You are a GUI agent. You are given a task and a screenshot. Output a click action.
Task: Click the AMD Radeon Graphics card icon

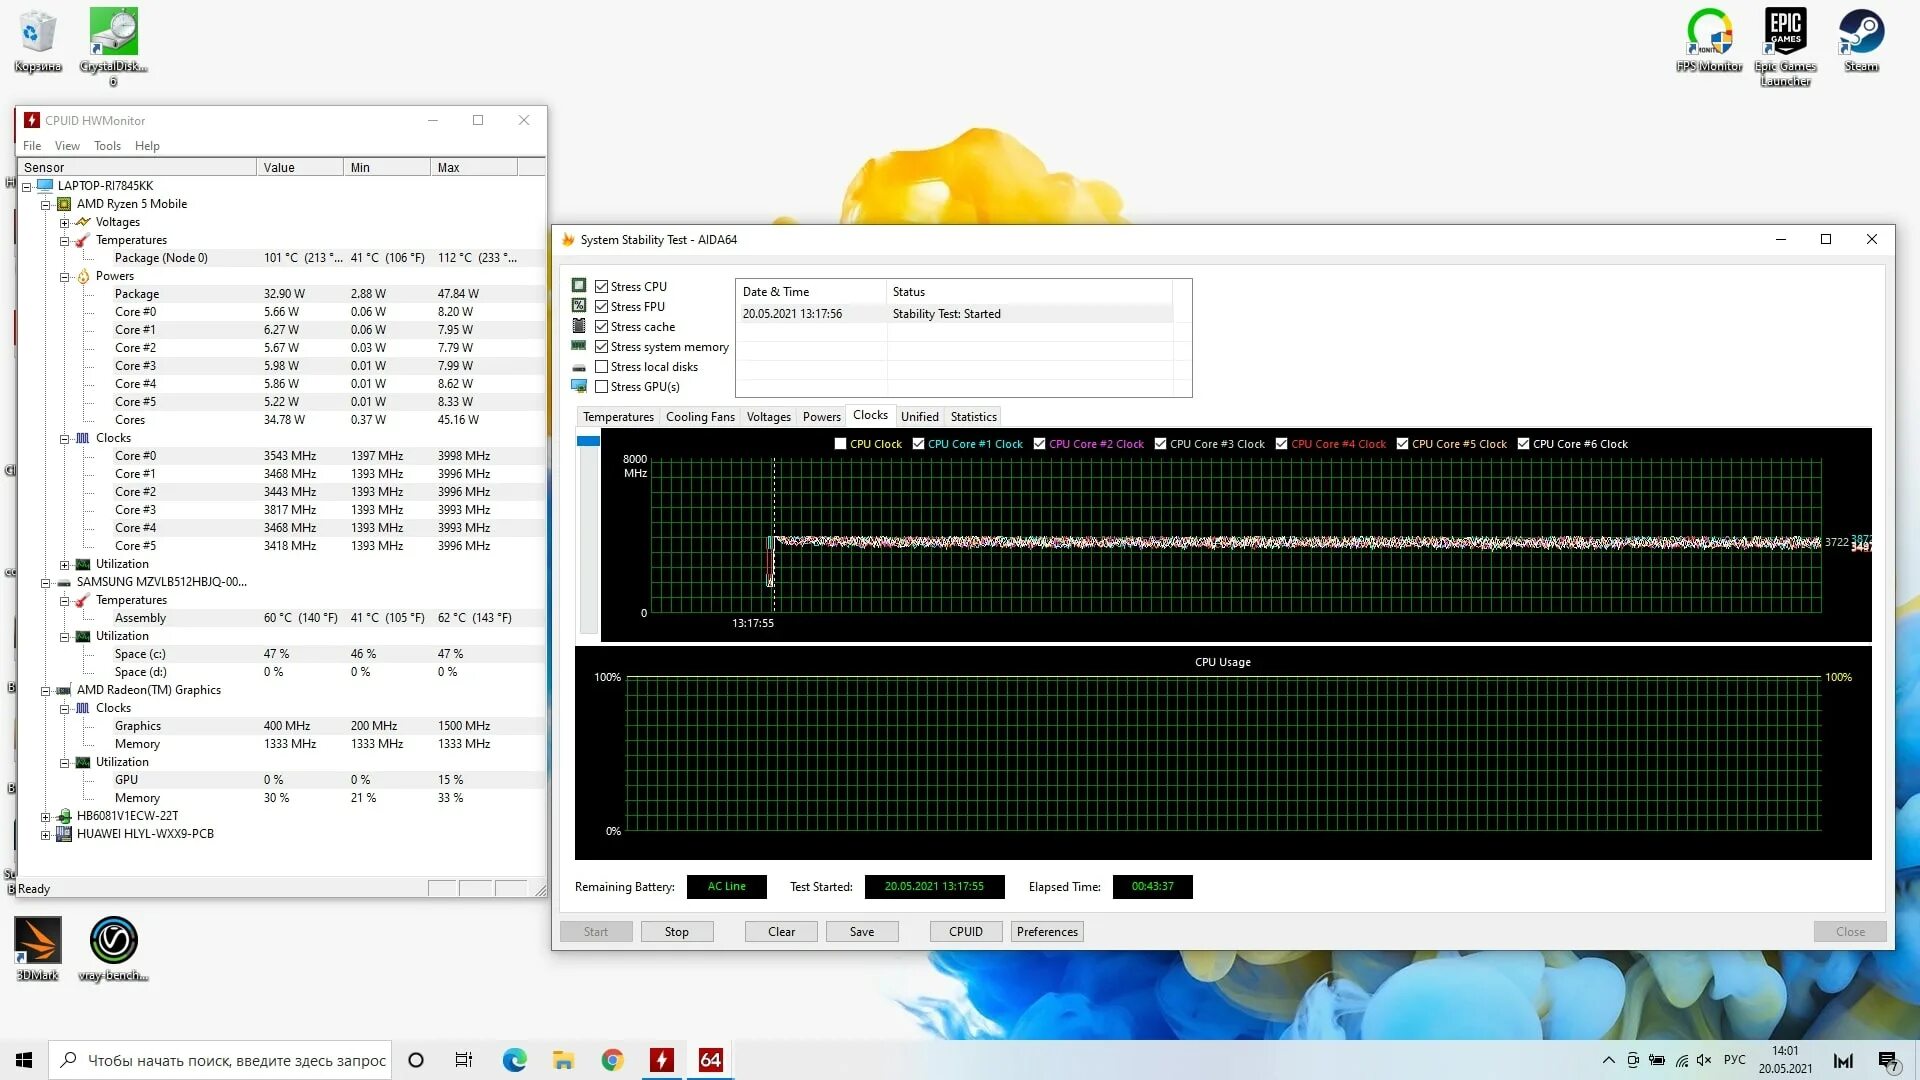pyautogui.click(x=64, y=690)
